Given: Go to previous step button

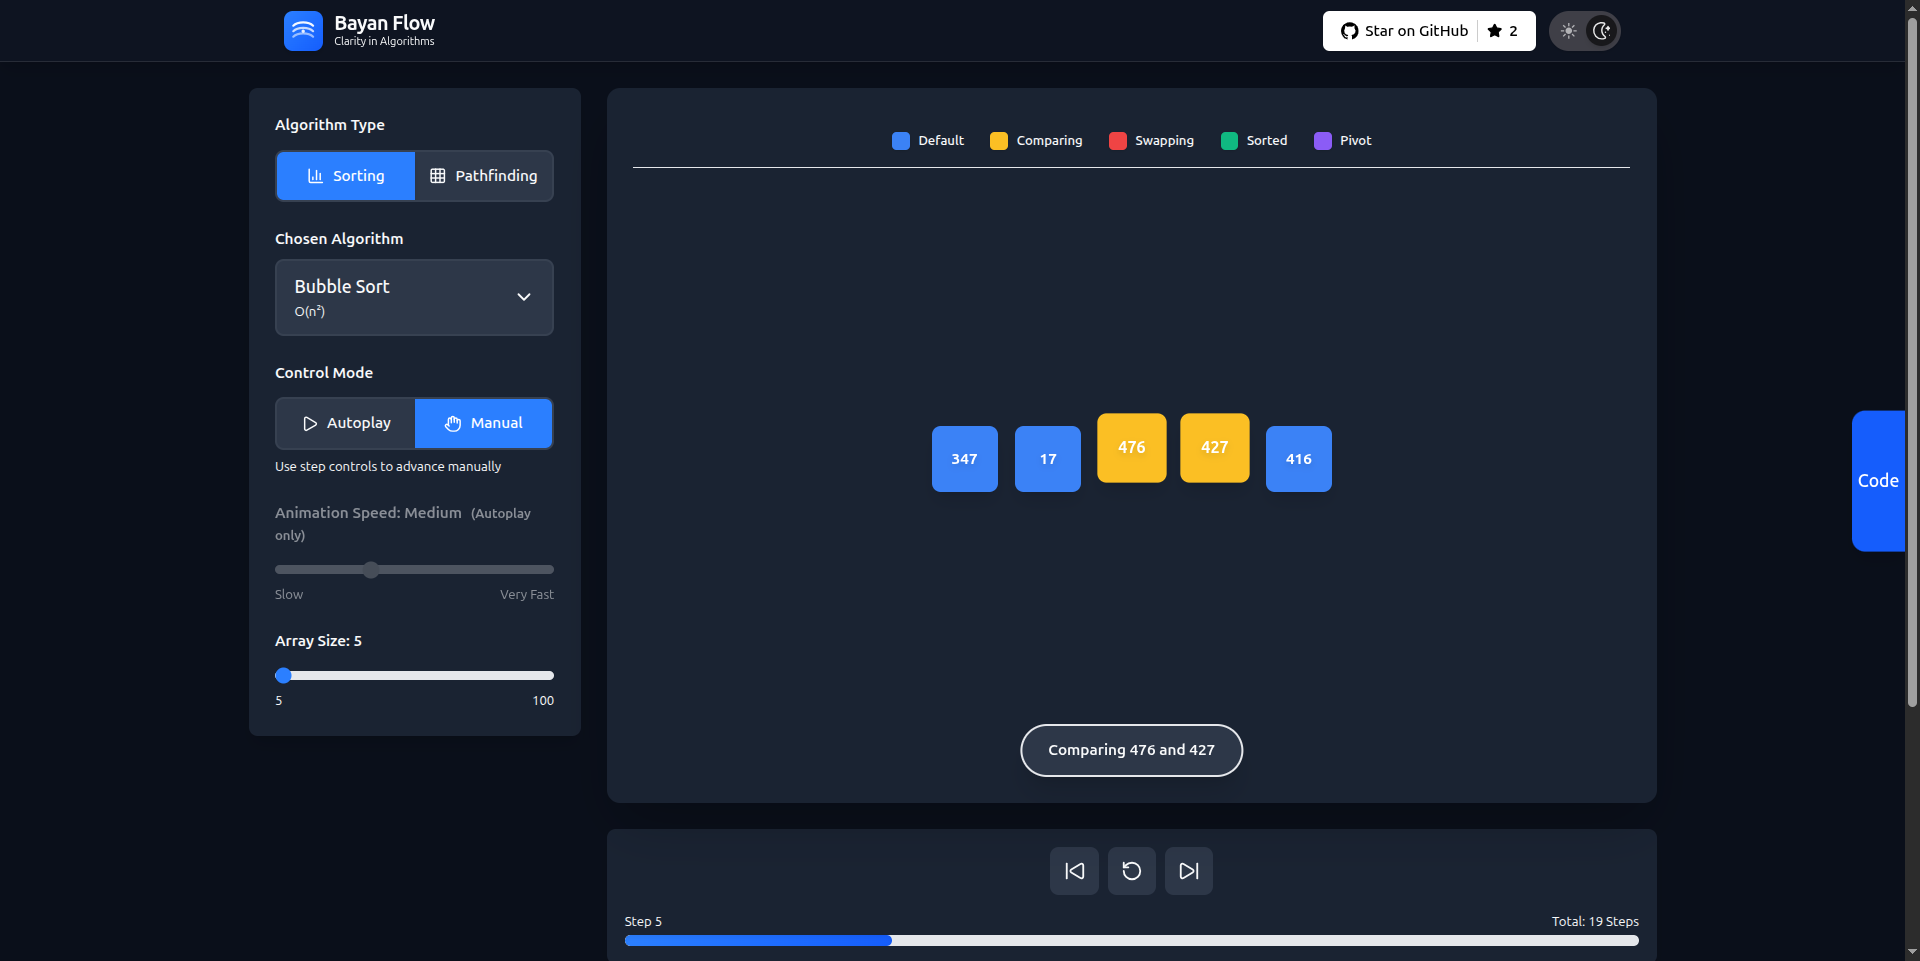Looking at the screenshot, I should tap(1074, 871).
